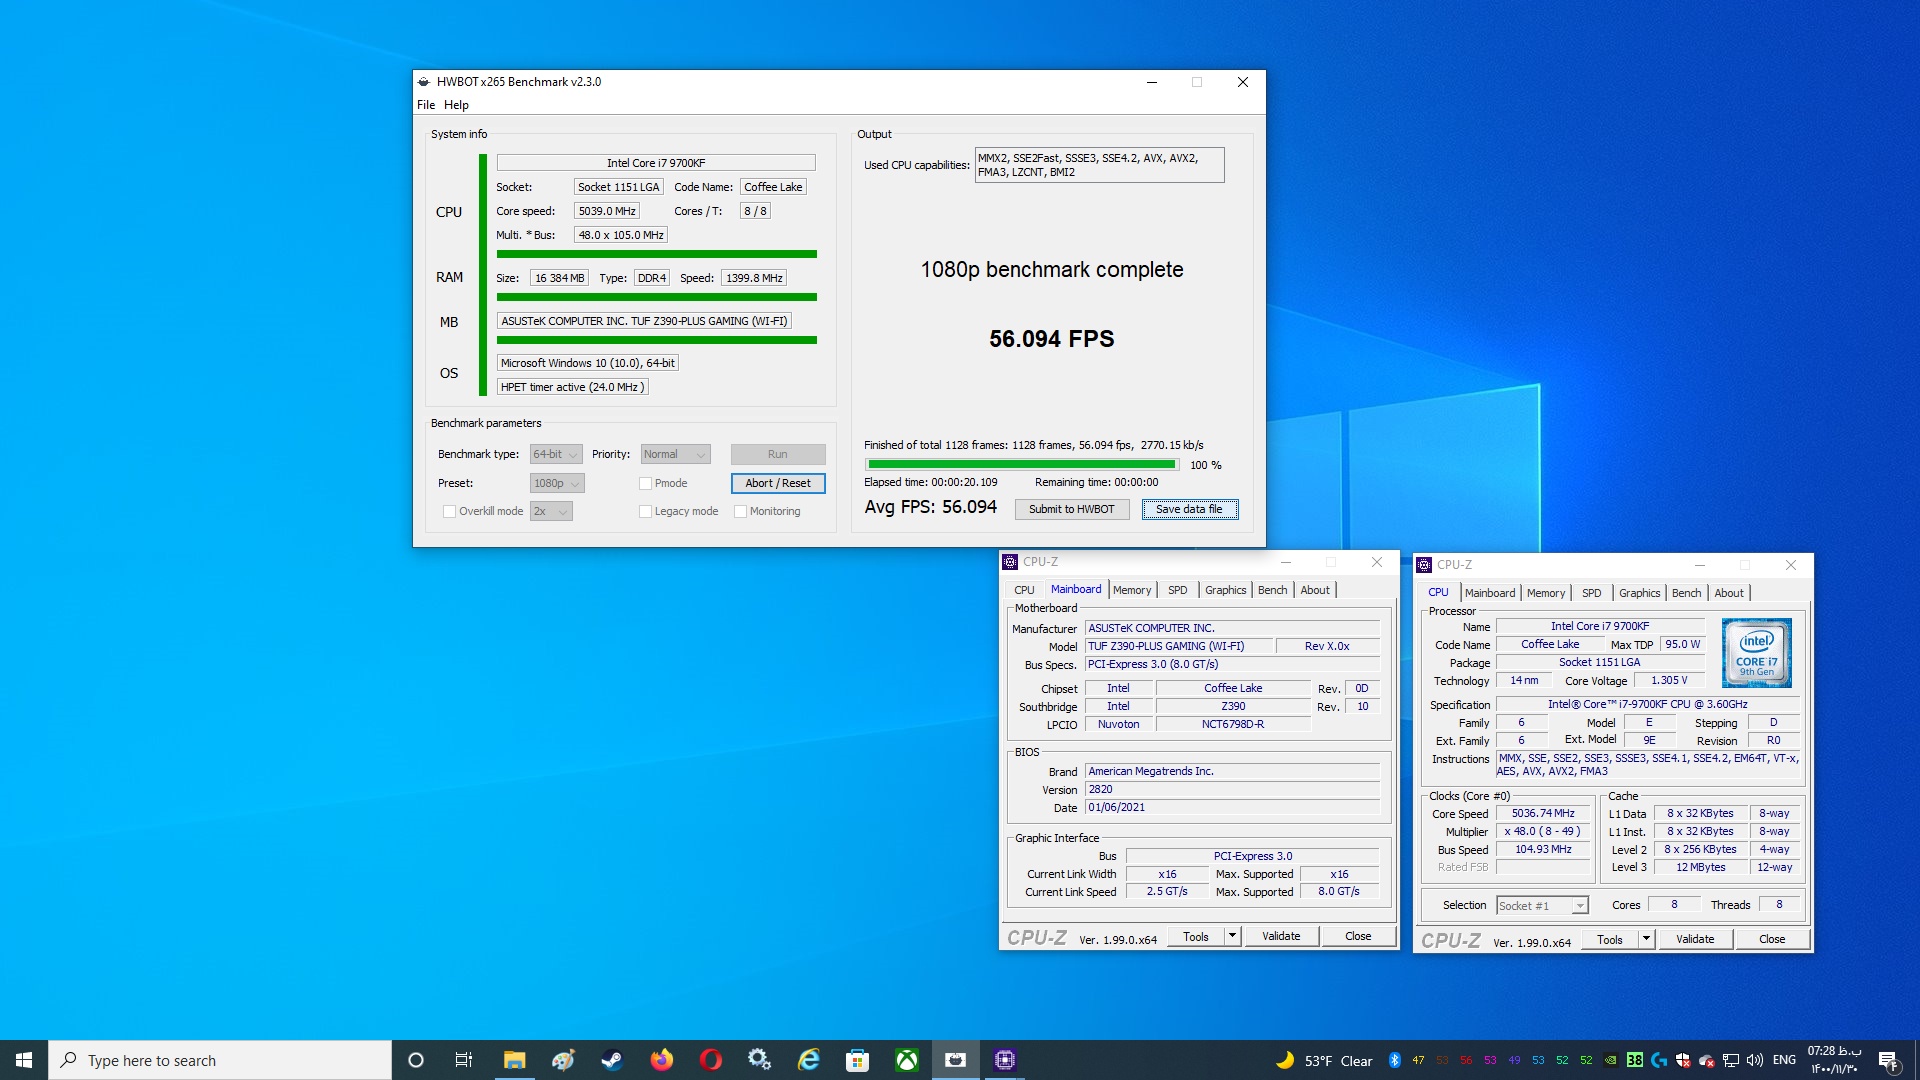
Task: Click the gears settings icon on taskbar
Action: [x=759, y=1060]
